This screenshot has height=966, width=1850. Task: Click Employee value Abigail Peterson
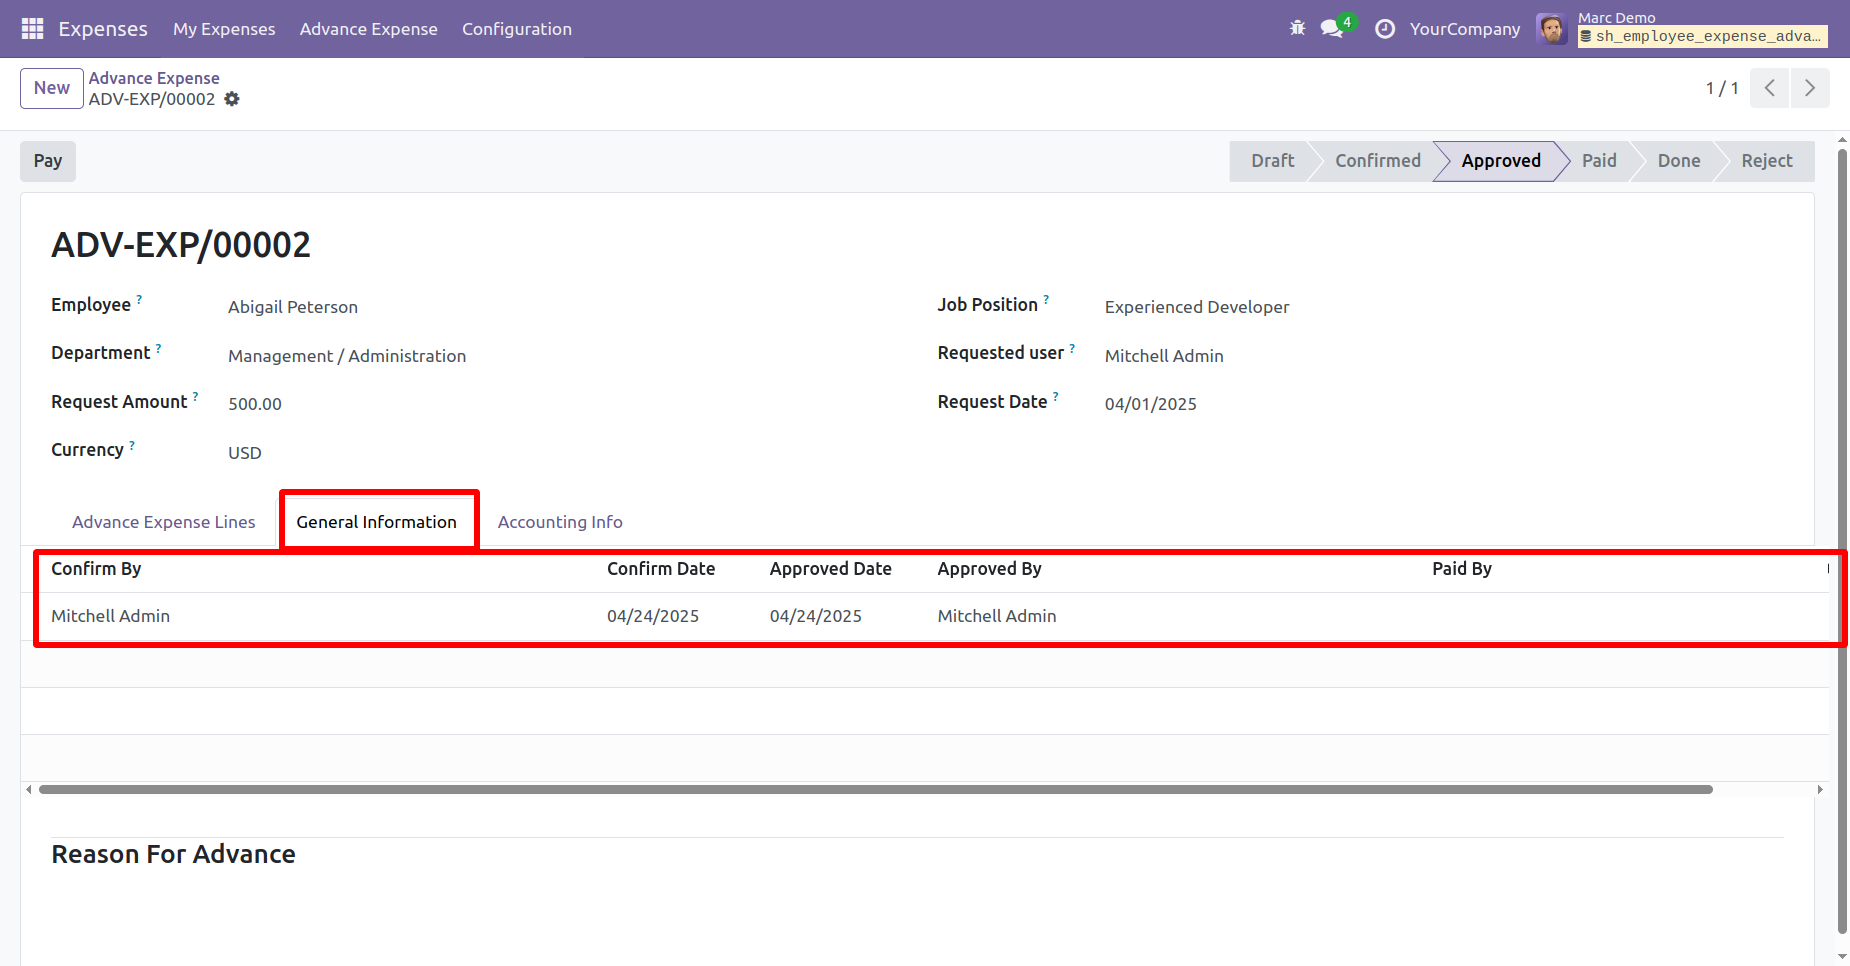[x=293, y=307]
